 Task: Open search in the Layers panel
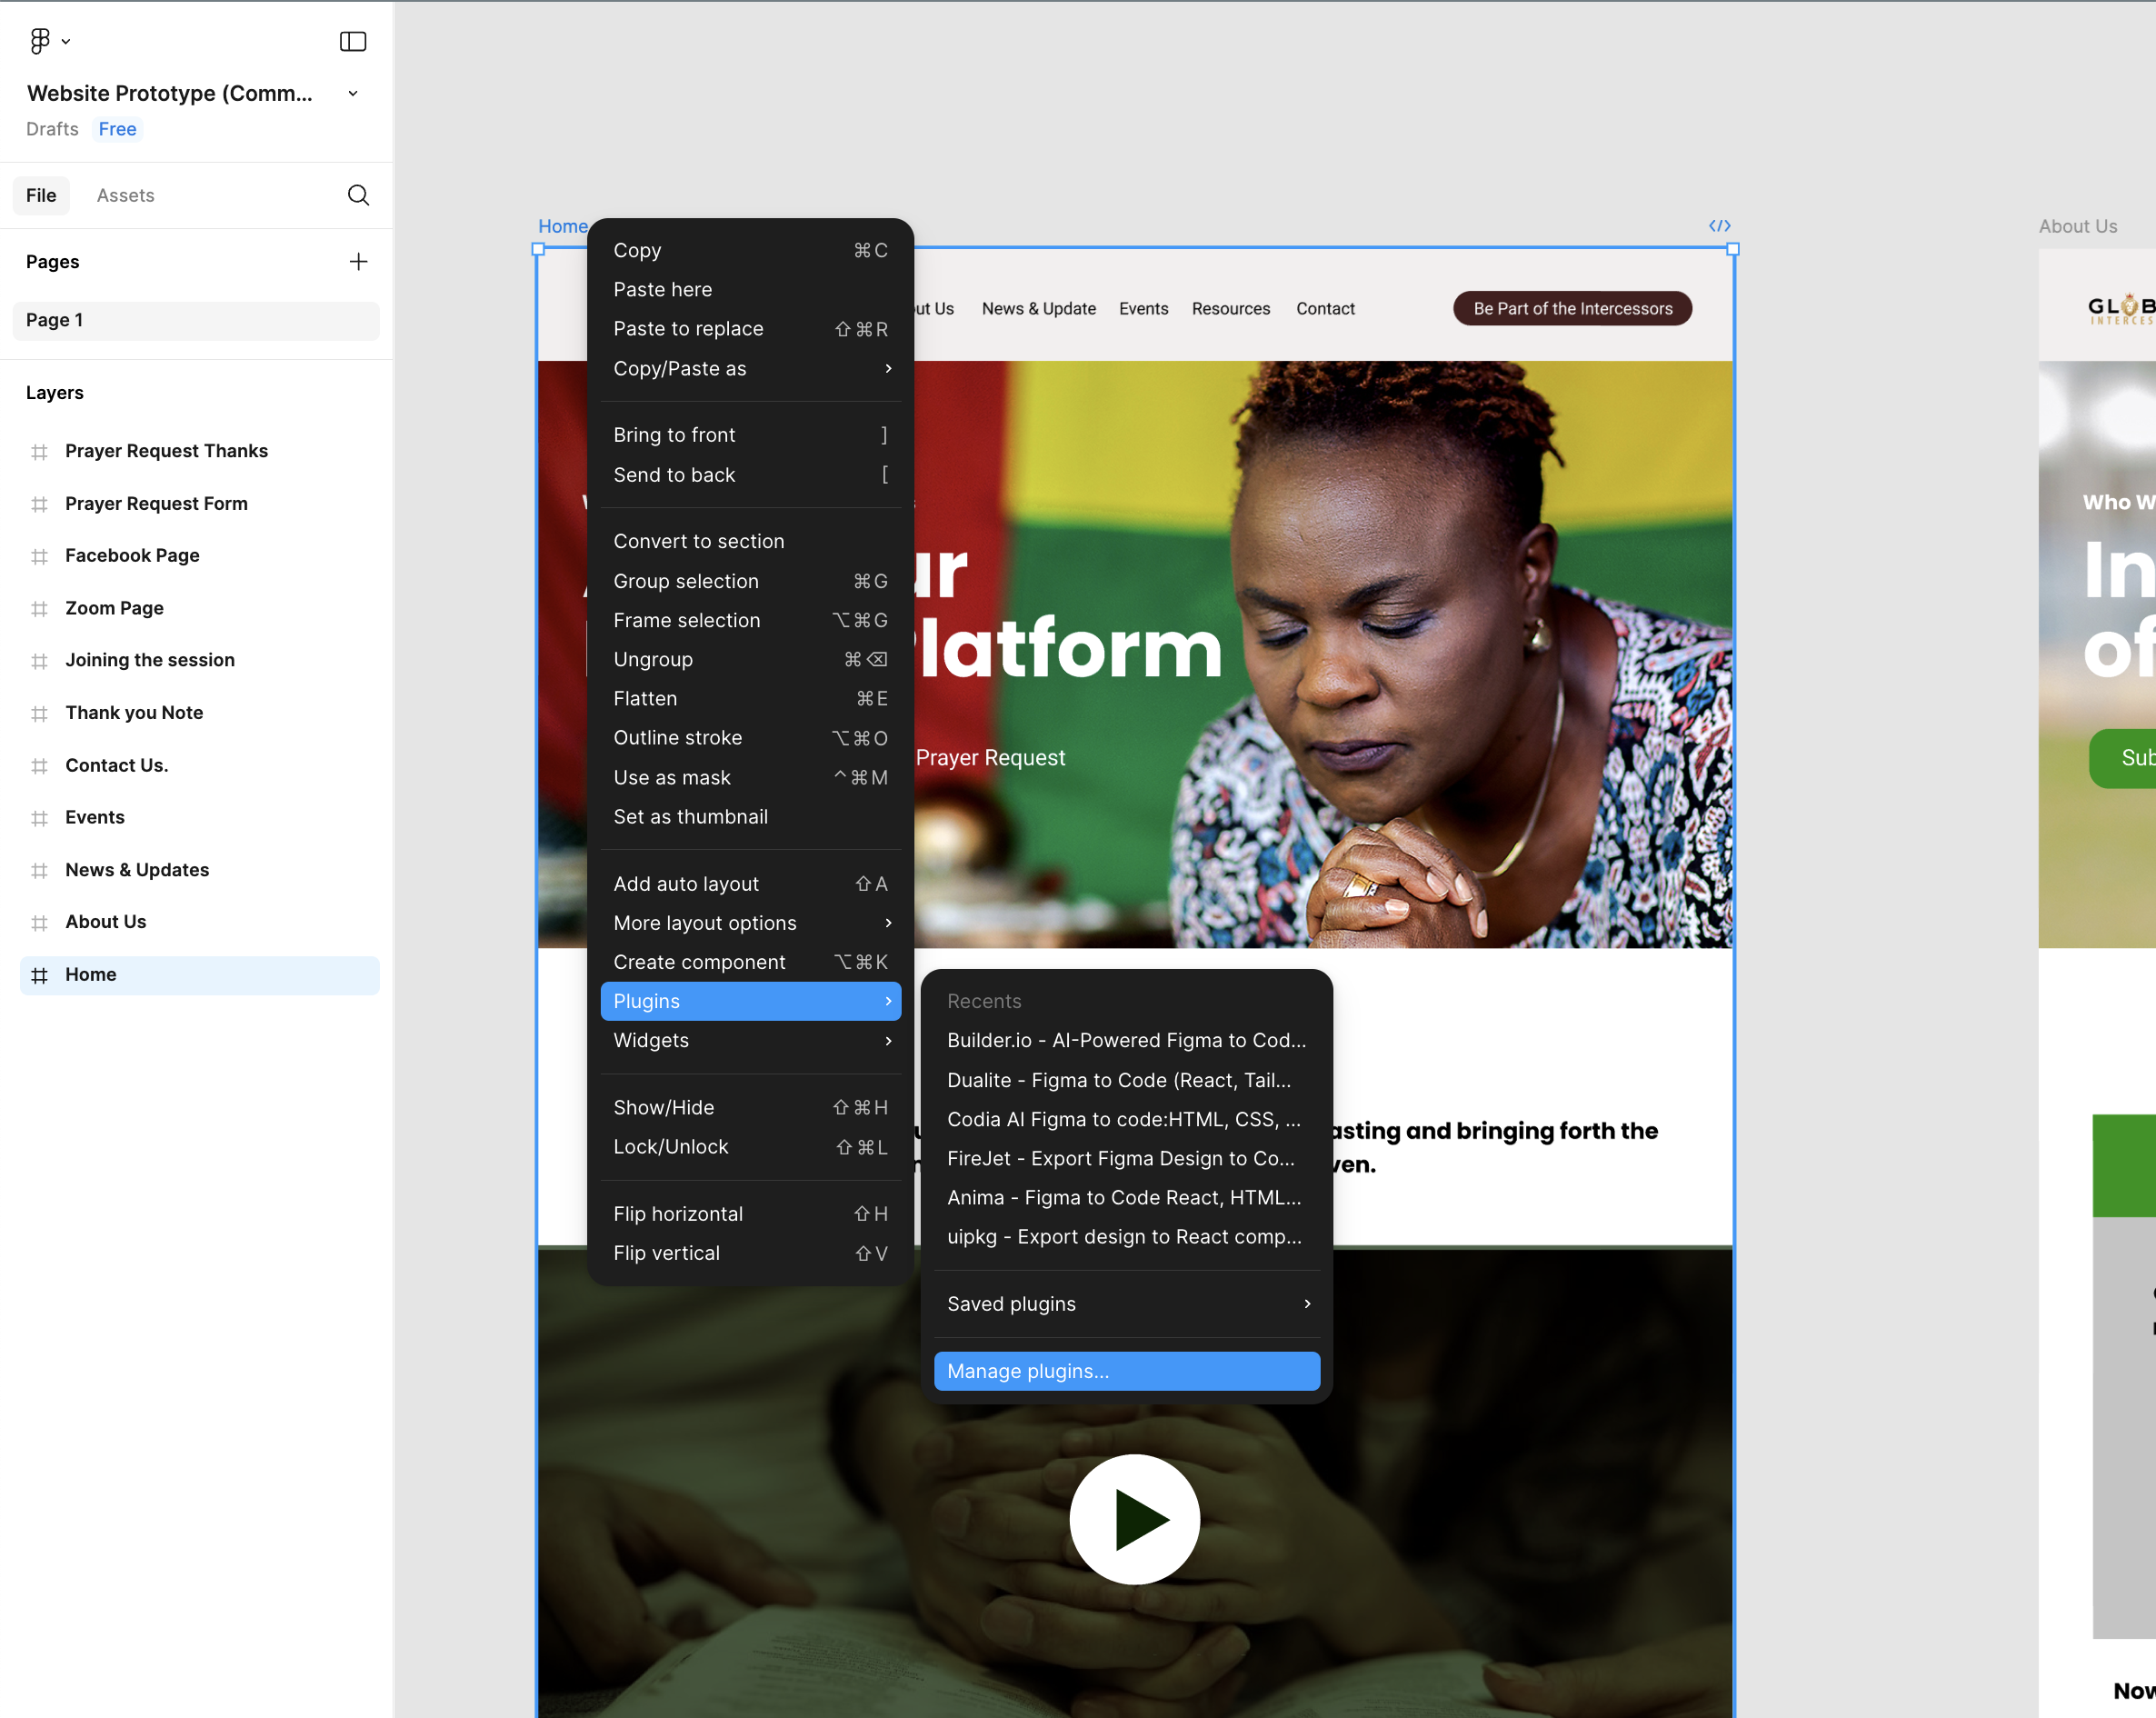358,195
